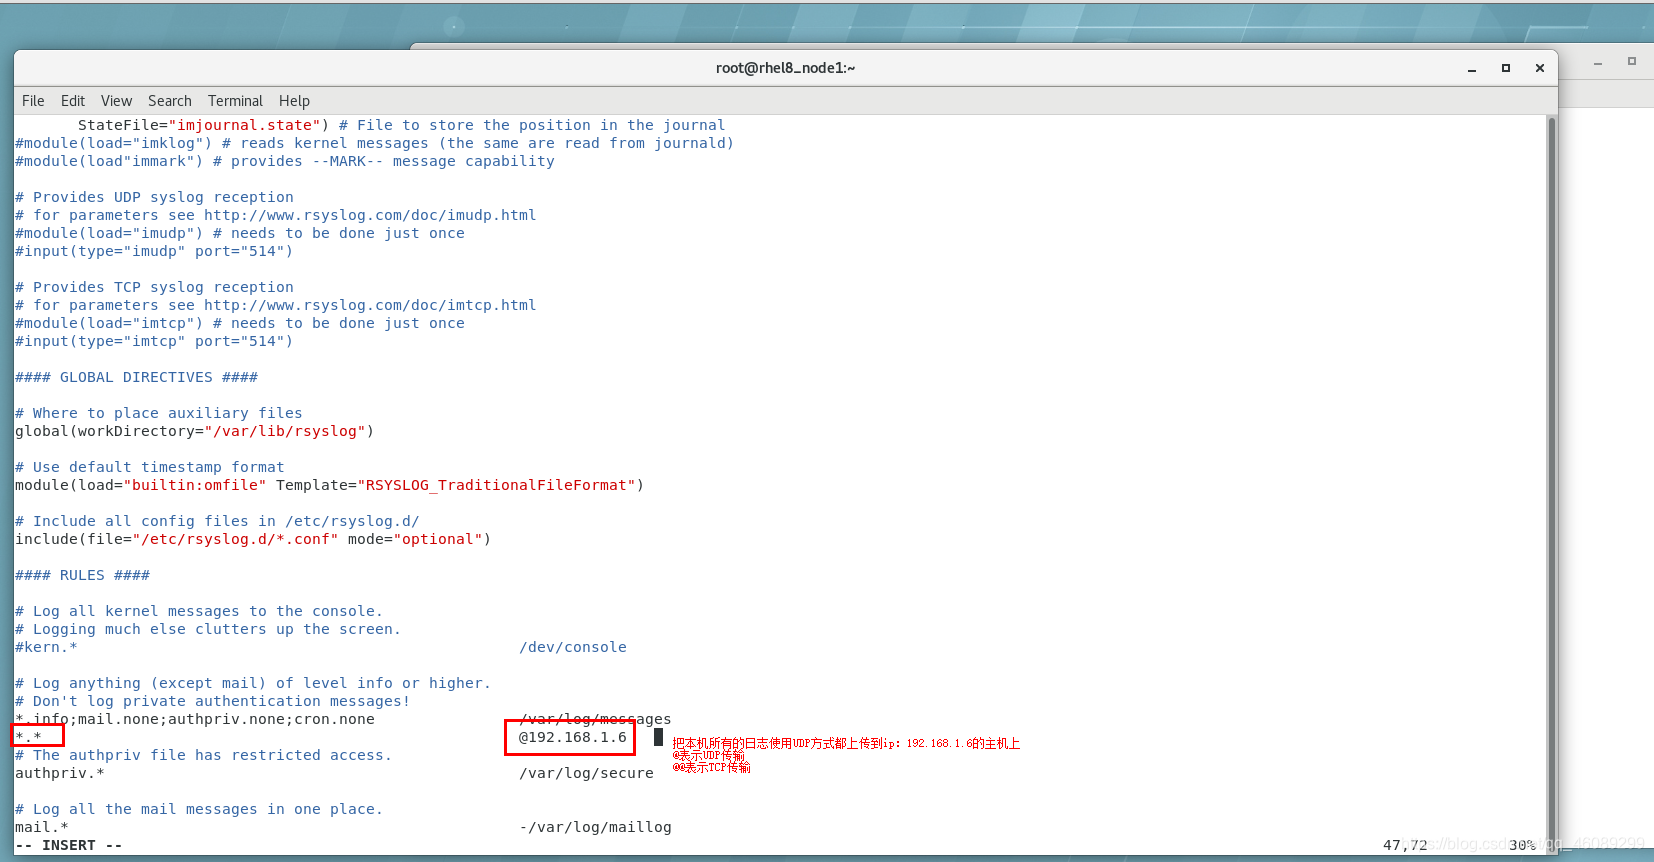Click the *.* selector line

click(29, 737)
